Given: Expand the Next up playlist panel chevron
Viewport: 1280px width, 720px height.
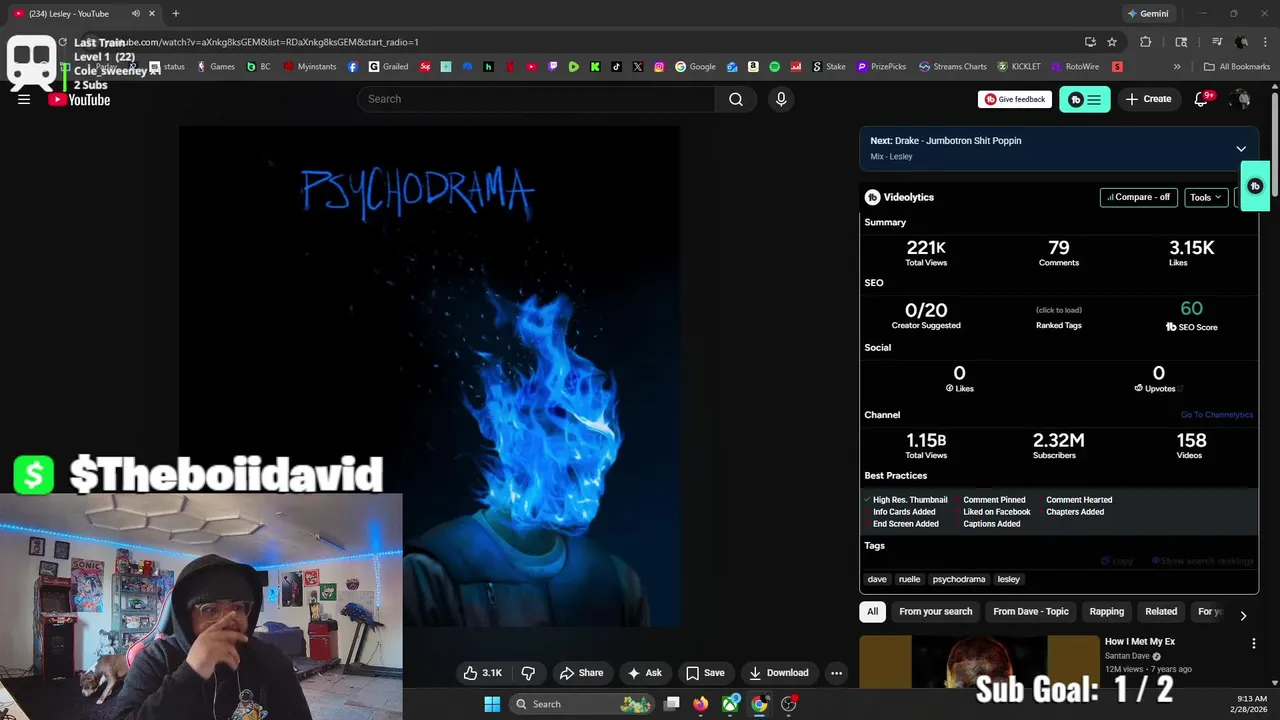Looking at the screenshot, I should 1241,149.
